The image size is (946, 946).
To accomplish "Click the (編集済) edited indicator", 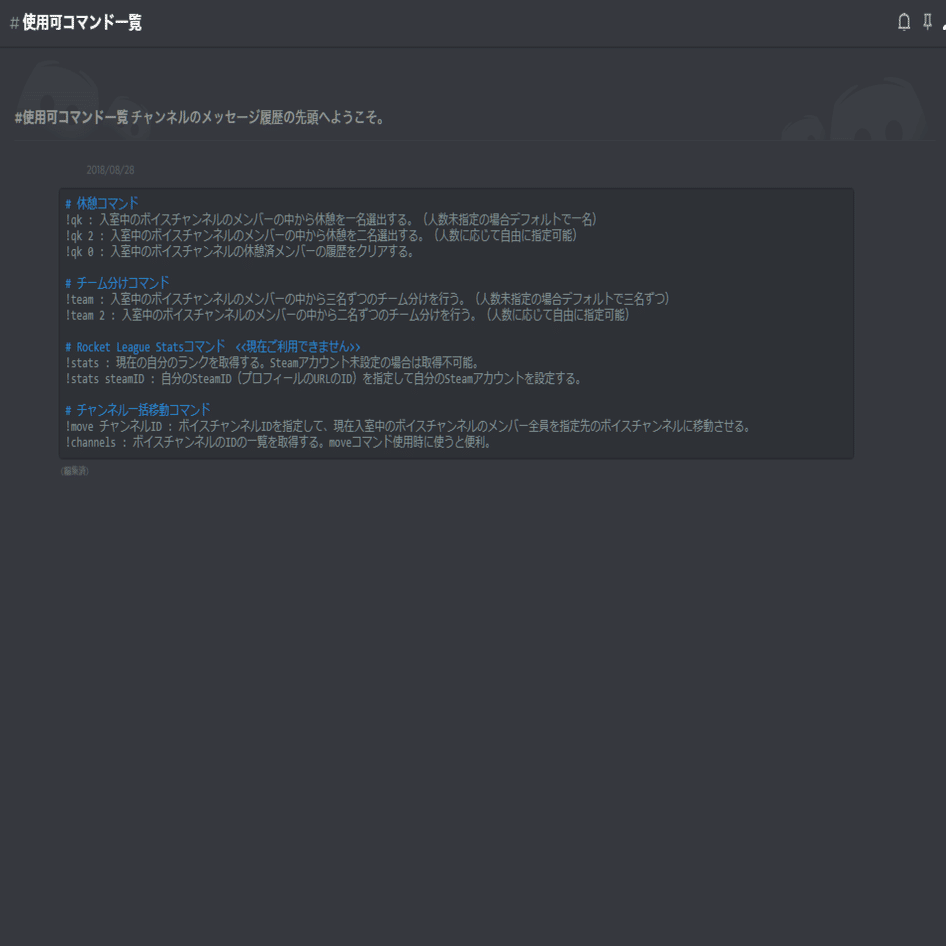I will point(74,470).
